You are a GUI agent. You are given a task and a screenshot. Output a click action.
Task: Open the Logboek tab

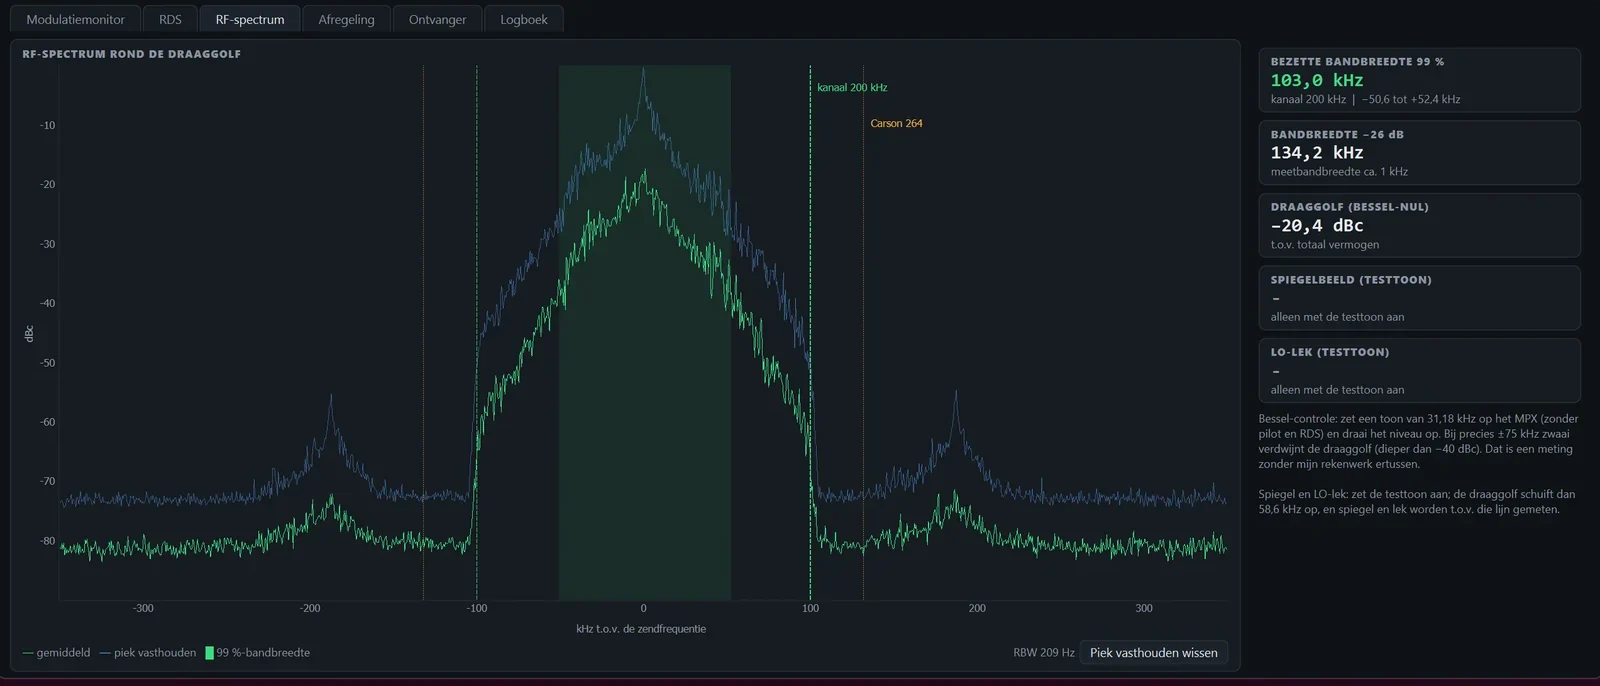524,19
